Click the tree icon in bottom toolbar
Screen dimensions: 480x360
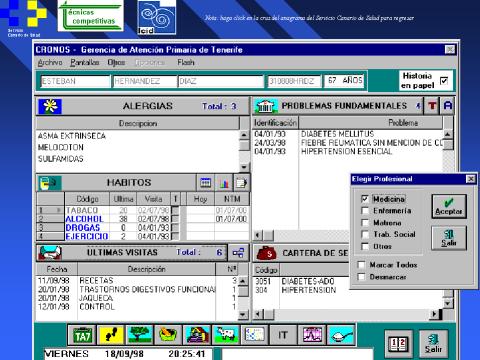tap(139, 335)
